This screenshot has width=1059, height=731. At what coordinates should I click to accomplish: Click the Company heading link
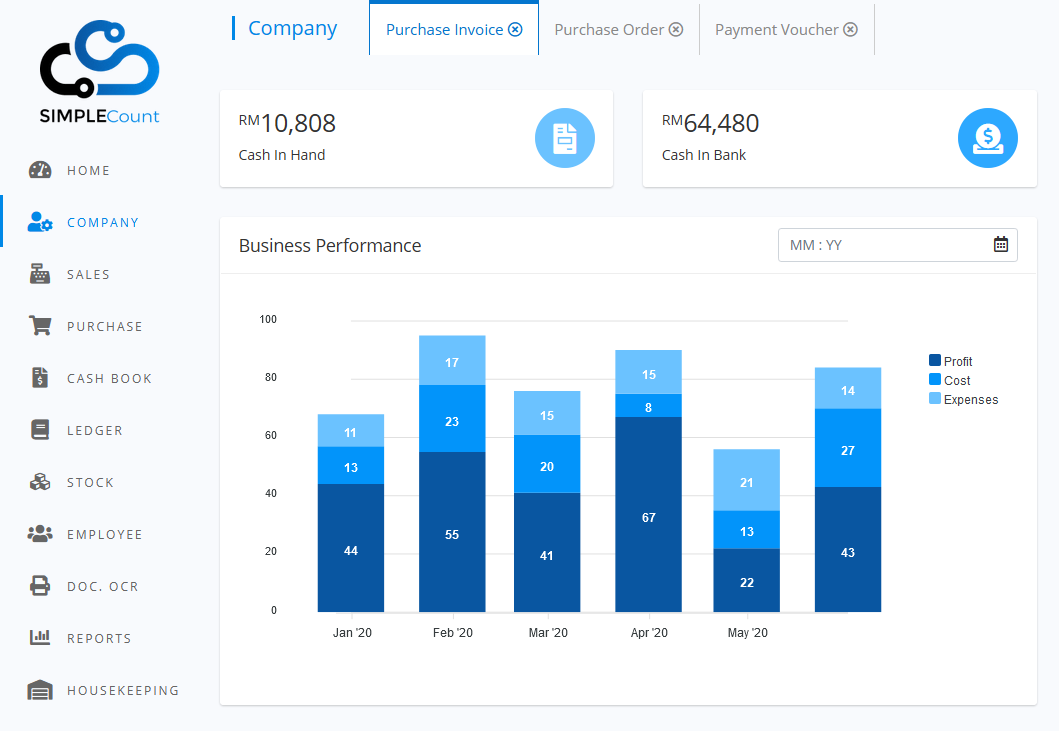291,28
